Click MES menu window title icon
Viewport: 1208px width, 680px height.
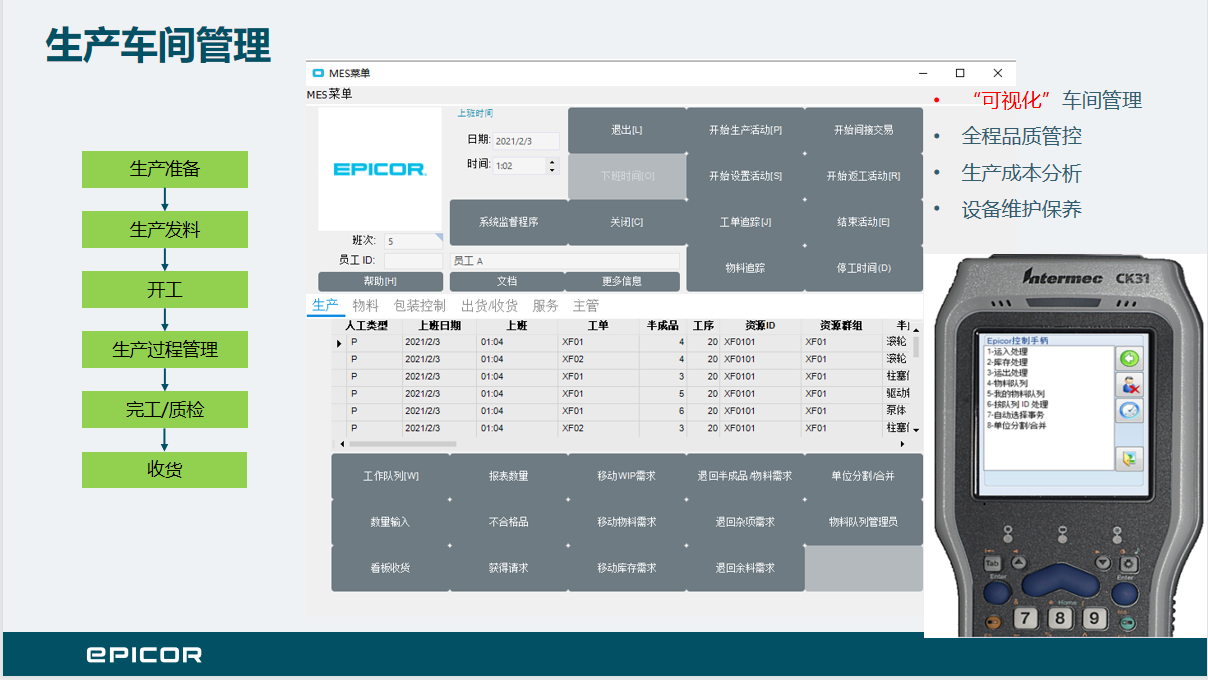point(318,73)
